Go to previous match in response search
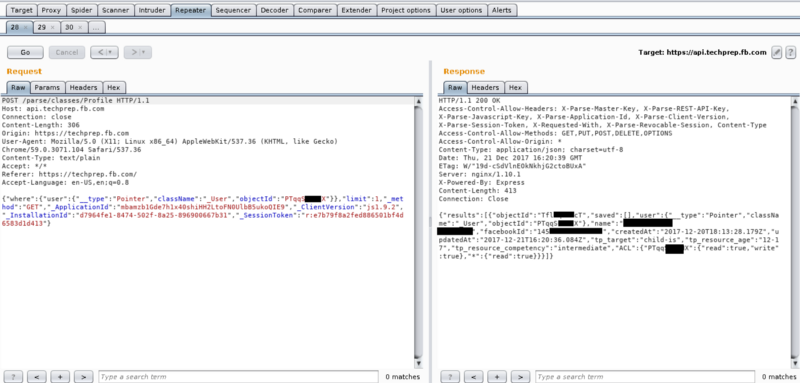Image resolution: width=800 pixels, height=383 pixels. (x=474, y=377)
